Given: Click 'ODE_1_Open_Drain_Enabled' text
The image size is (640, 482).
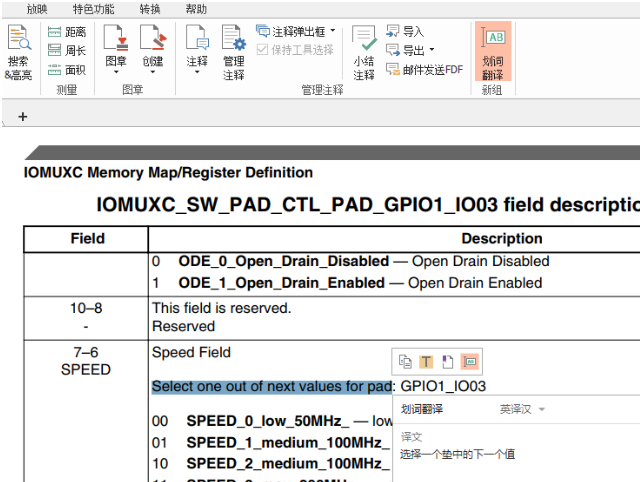Looking at the screenshot, I should click(x=282, y=283).
